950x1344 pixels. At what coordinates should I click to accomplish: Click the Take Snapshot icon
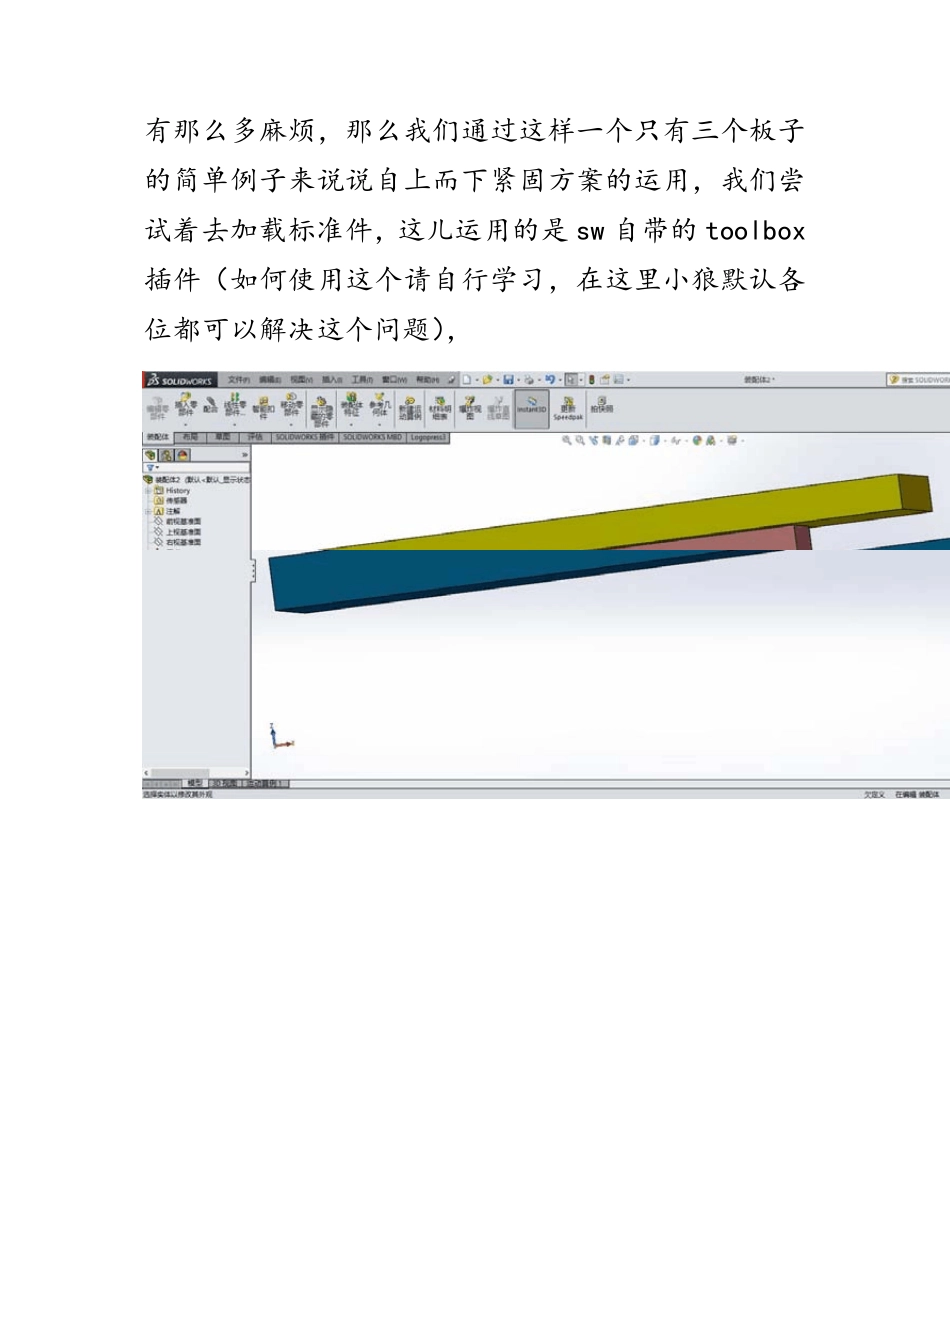(x=602, y=405)
